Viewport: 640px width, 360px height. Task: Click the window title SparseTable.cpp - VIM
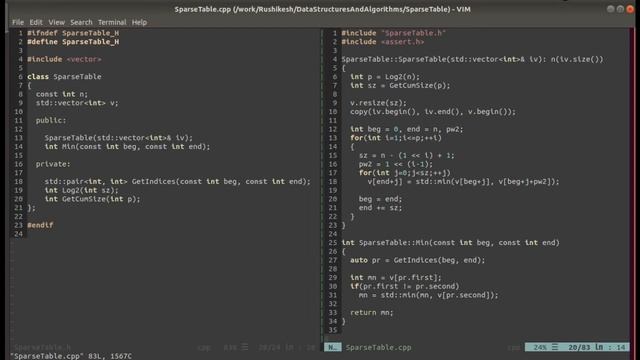[322, 9]
